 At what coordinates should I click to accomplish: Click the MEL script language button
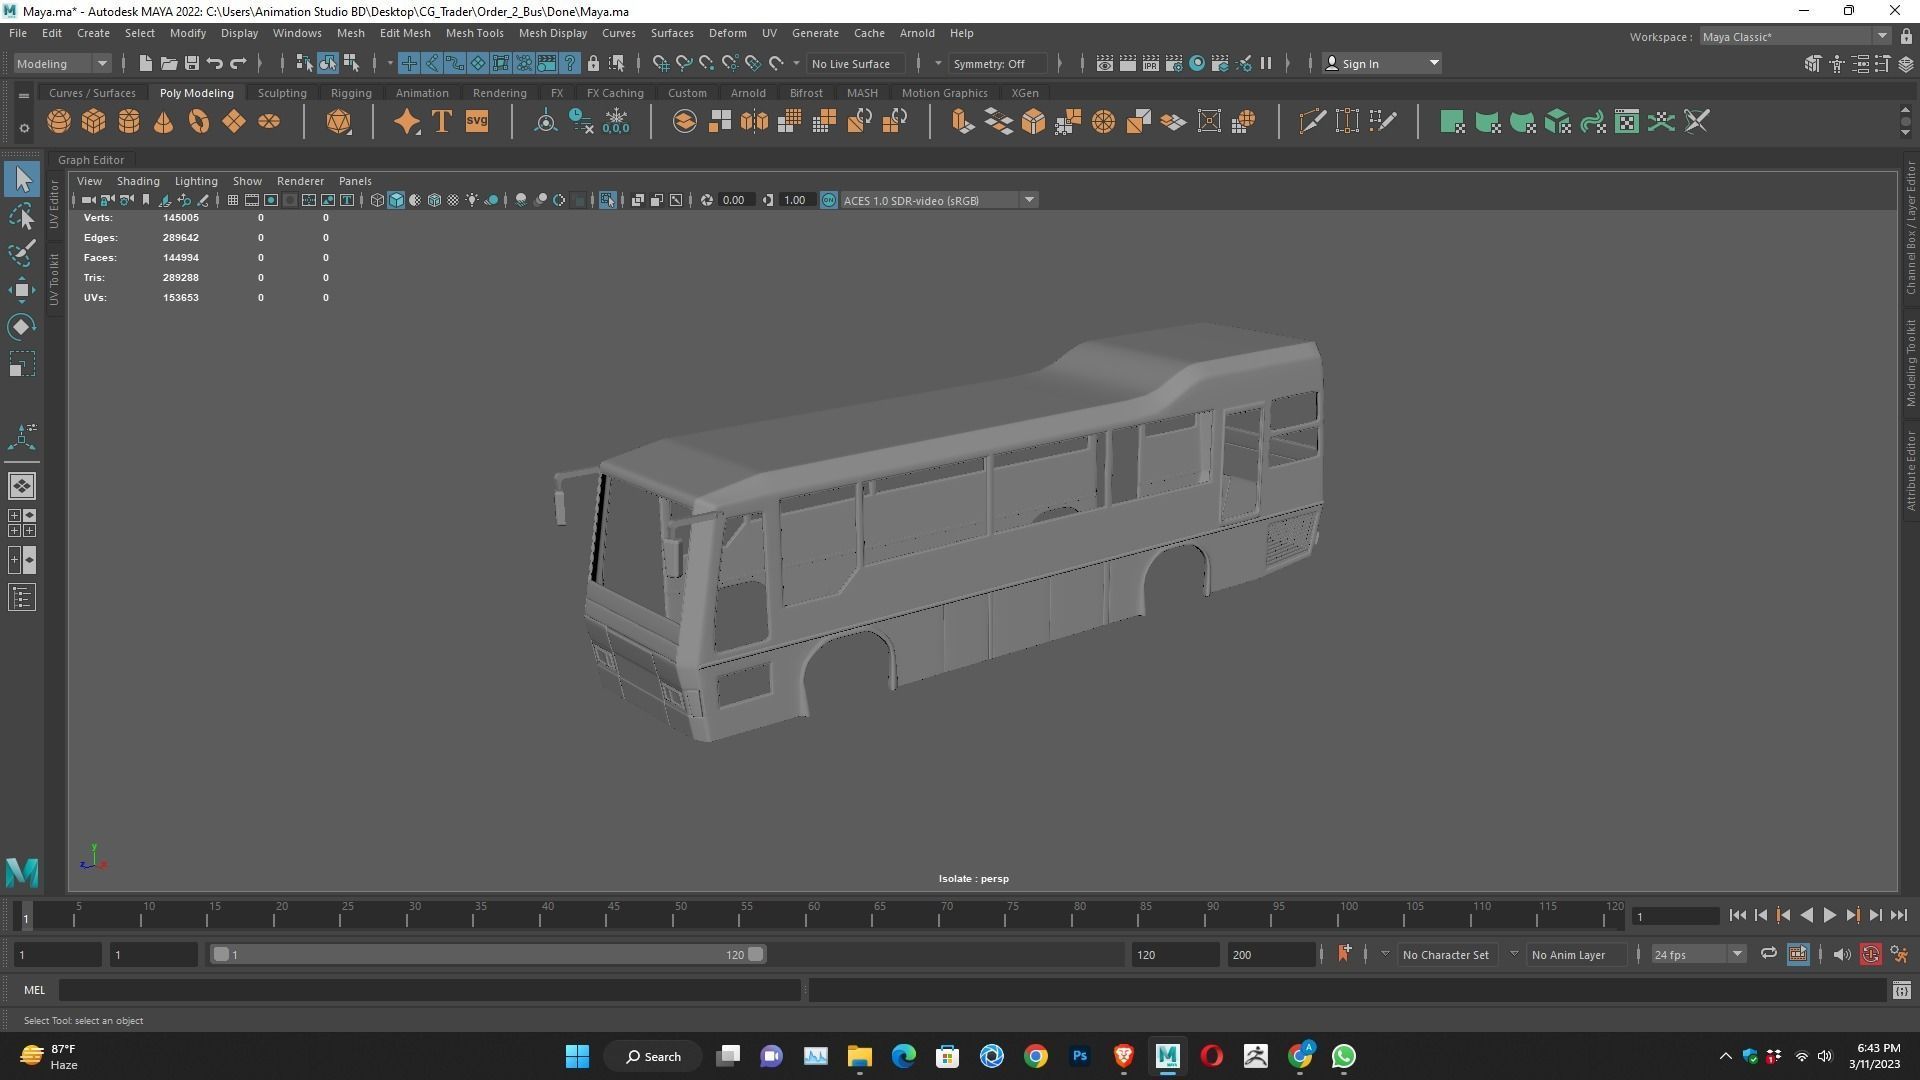pos(35,990)
